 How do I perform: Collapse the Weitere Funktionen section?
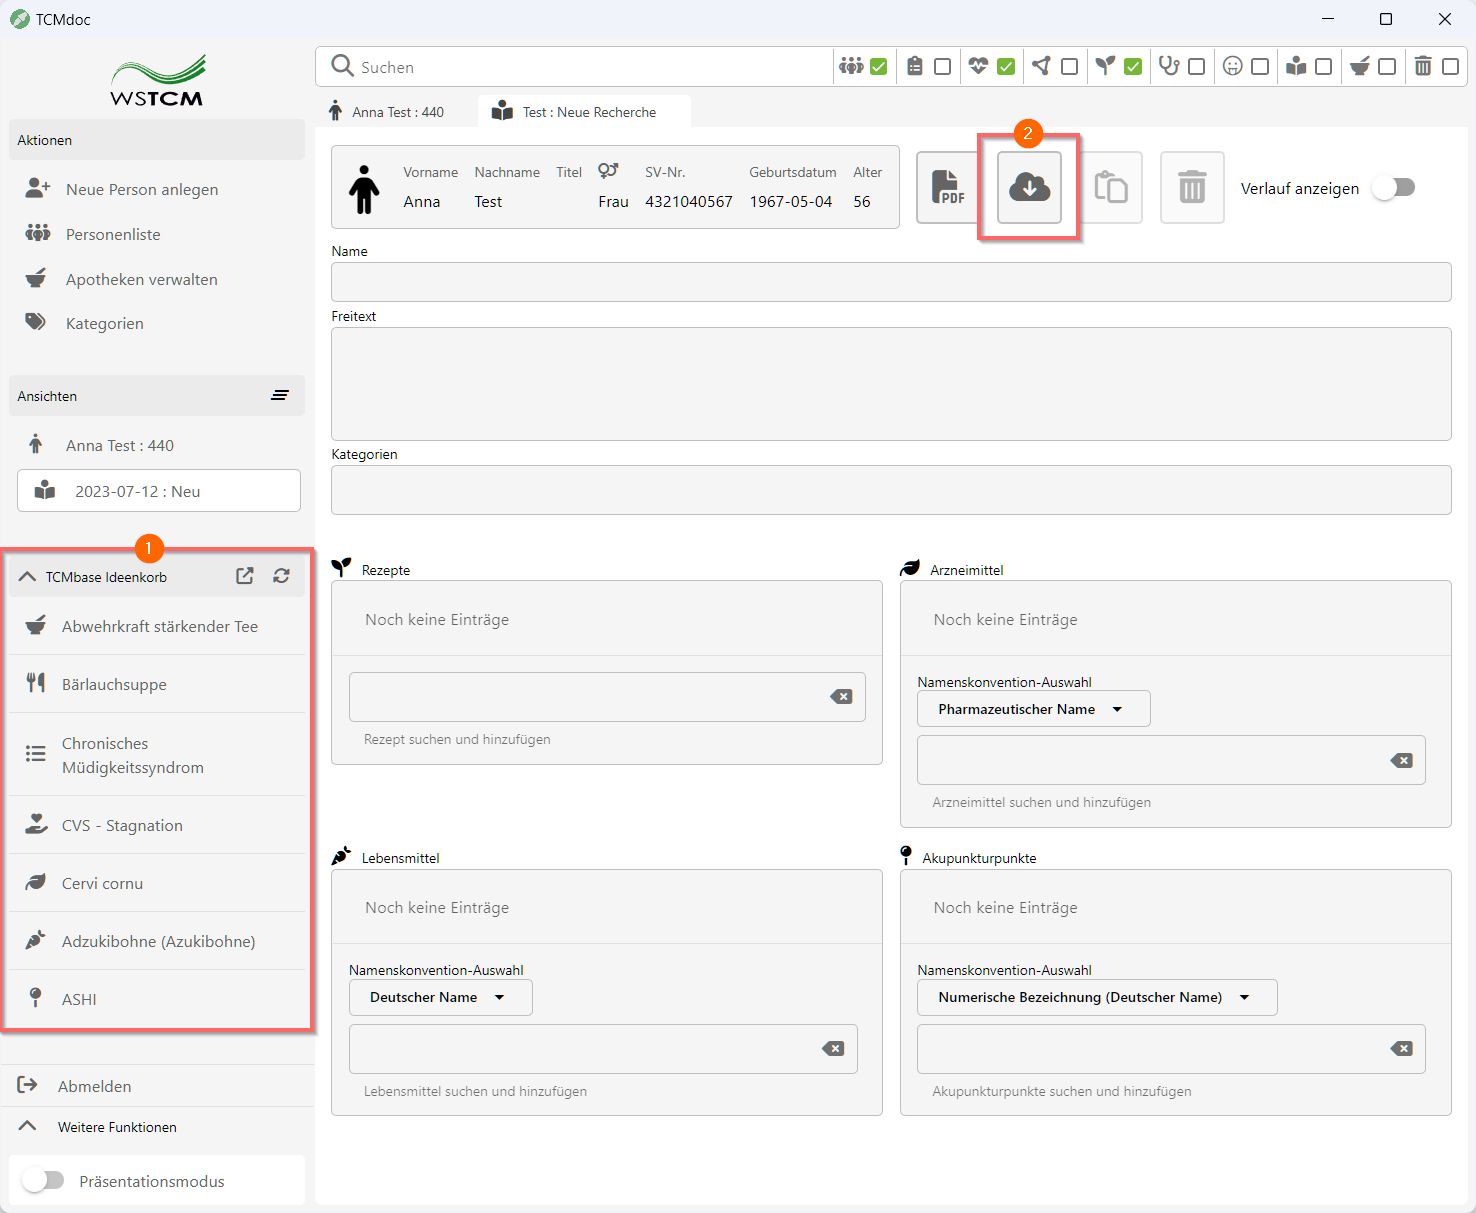(x=28, y=1127)
